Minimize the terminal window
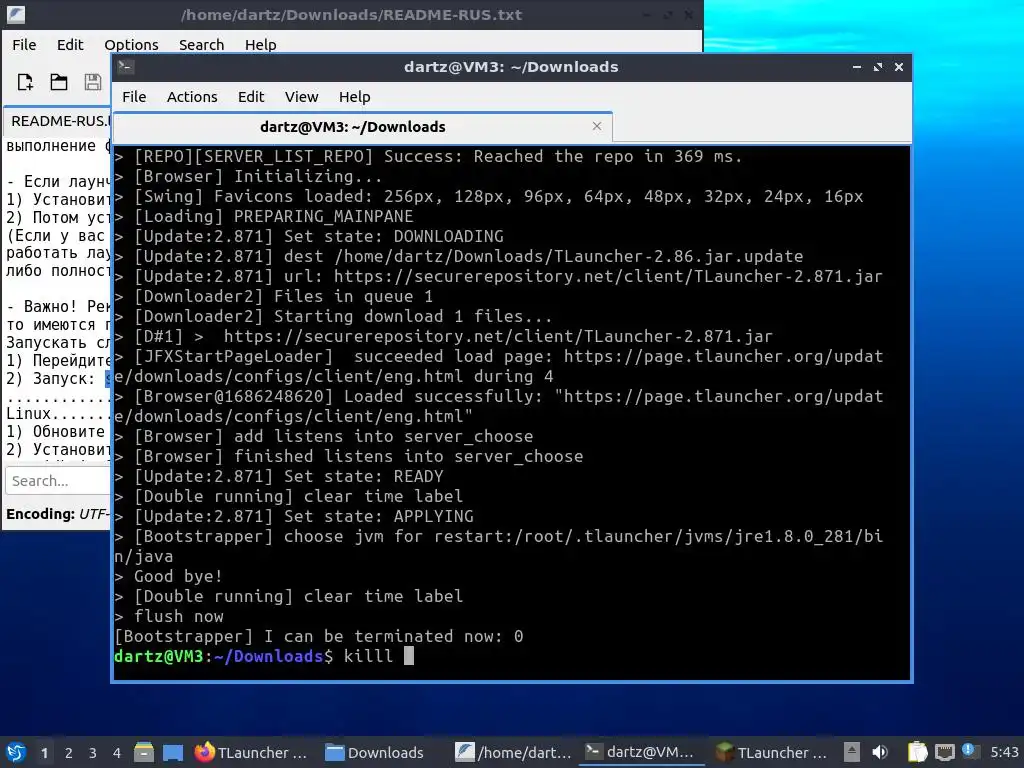This screenshot has width=1024, height=768. point(857,67)
